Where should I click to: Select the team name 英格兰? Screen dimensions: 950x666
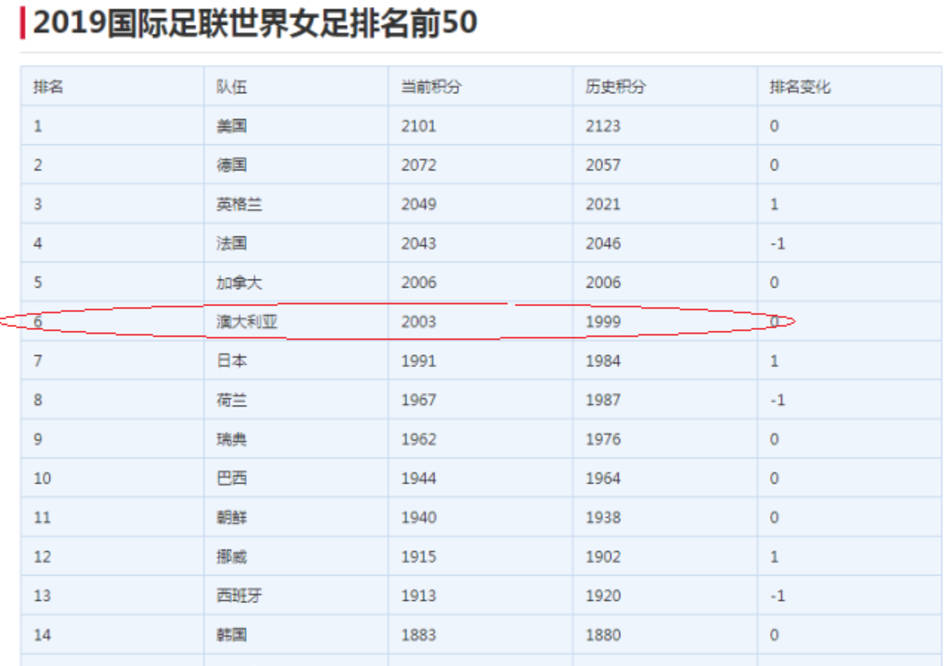tap(239, 204)
